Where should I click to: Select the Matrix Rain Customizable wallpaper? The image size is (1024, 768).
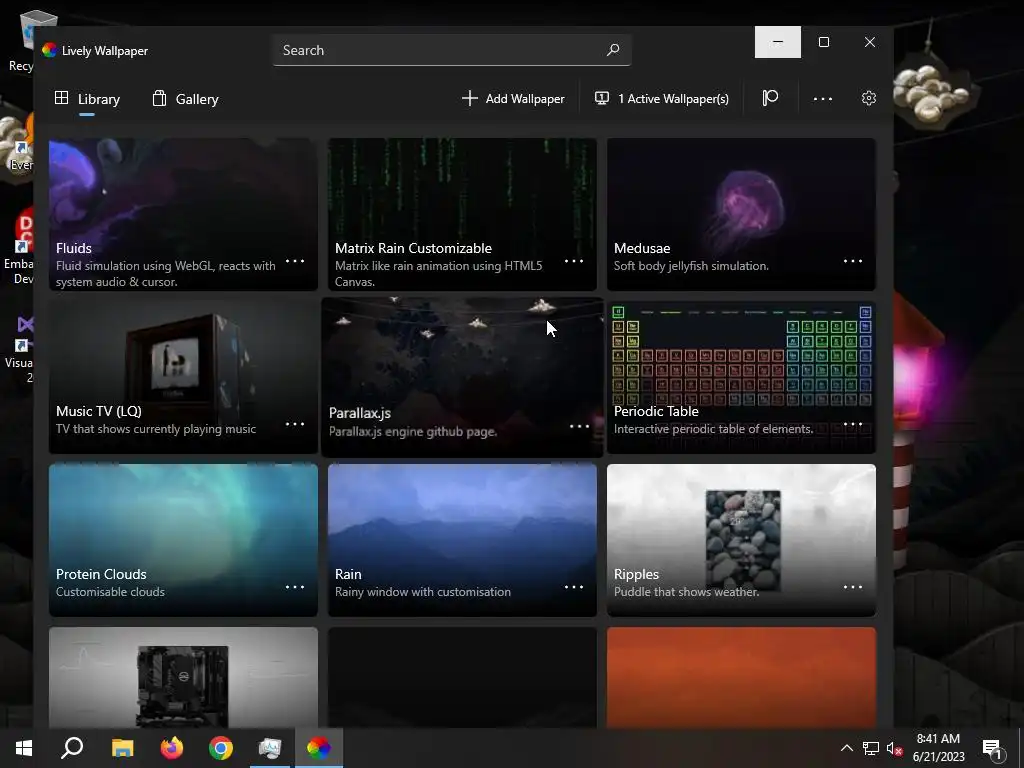462,214
